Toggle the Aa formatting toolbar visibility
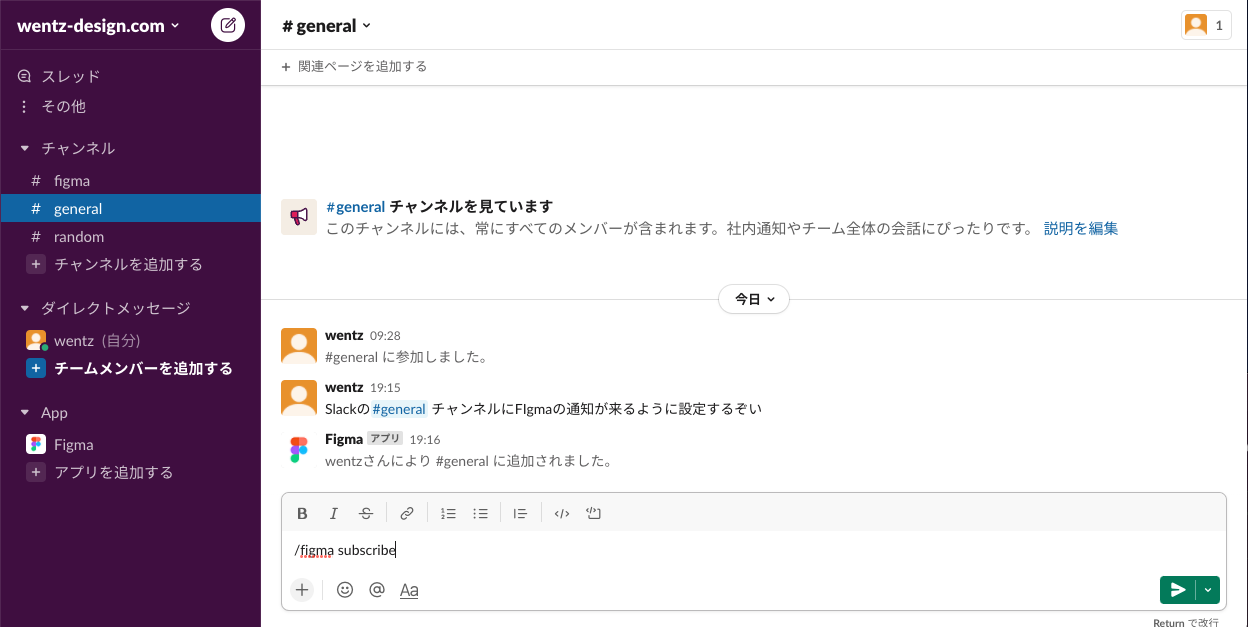This screenshot has height=627, width=1248. coord(409,590)
